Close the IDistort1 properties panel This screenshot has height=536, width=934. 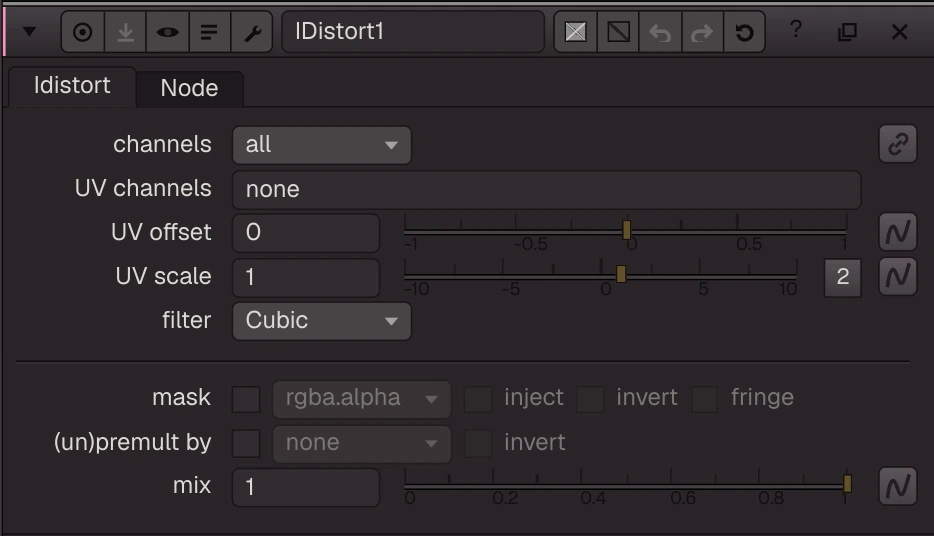coord(899,32)
